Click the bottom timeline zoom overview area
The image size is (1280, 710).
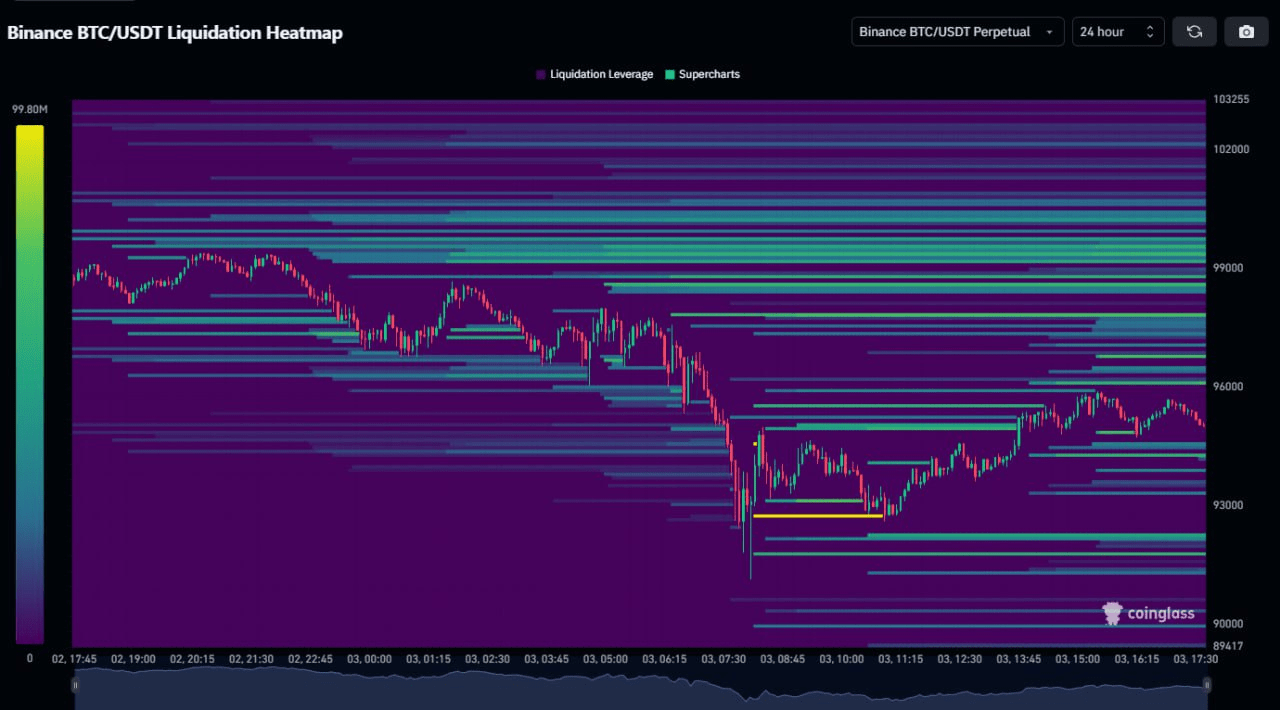click(x=641, y=689)
